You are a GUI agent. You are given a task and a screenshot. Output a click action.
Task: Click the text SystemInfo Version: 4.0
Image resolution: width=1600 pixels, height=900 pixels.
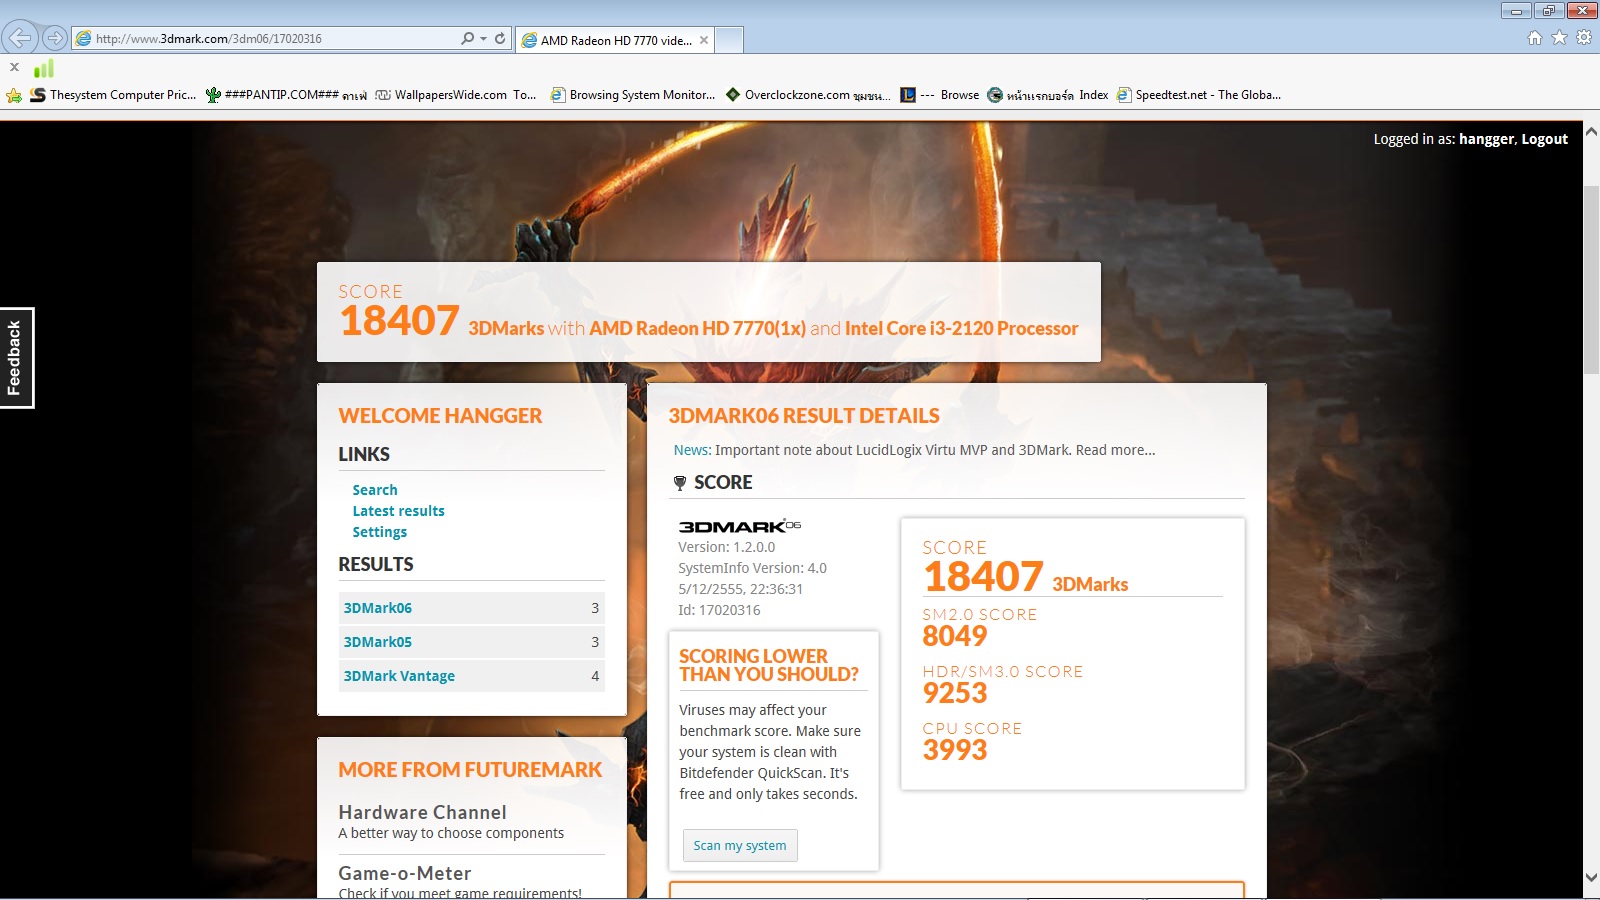click(x=753, y=568)
